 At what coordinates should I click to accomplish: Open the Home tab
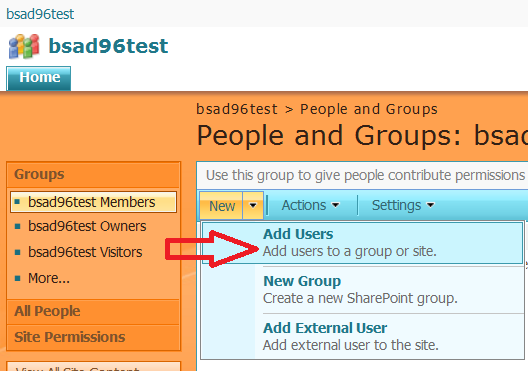39,78
